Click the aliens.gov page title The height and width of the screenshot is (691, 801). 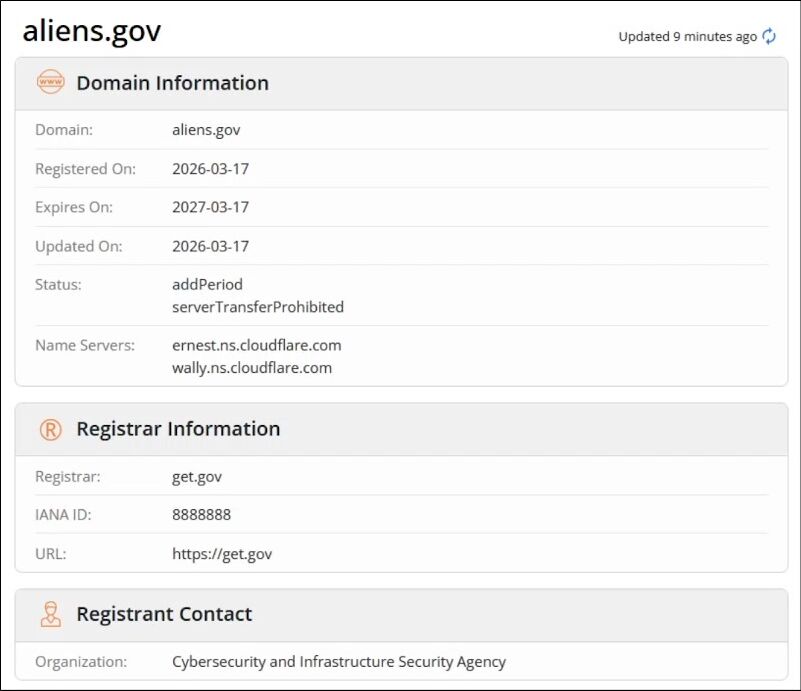(x=92, y=31)
